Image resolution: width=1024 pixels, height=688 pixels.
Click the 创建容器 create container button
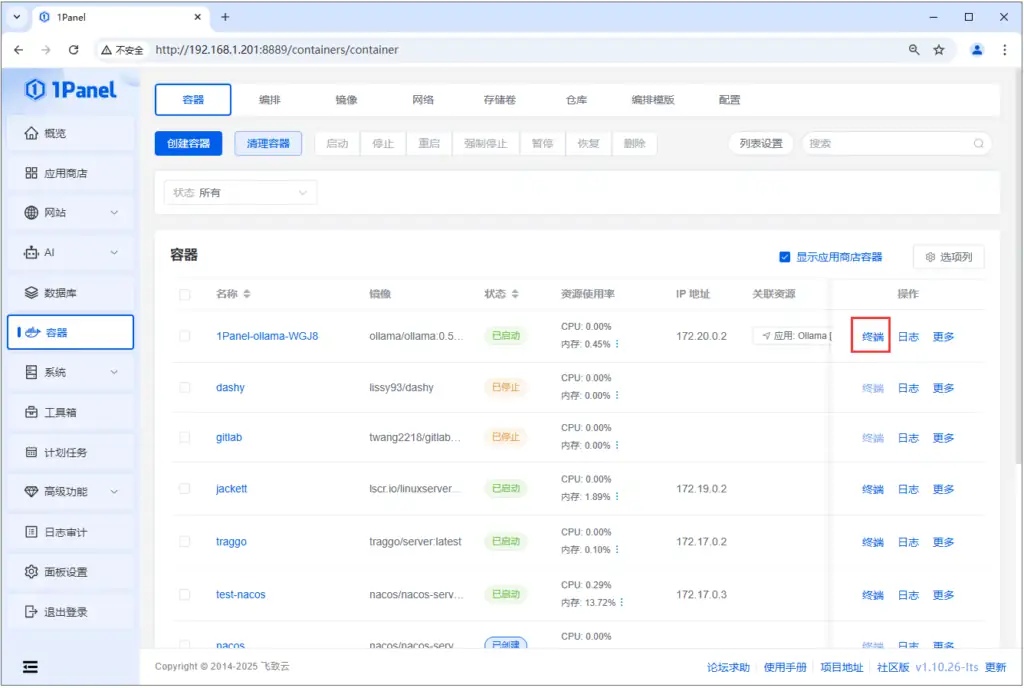click(189, 143)
